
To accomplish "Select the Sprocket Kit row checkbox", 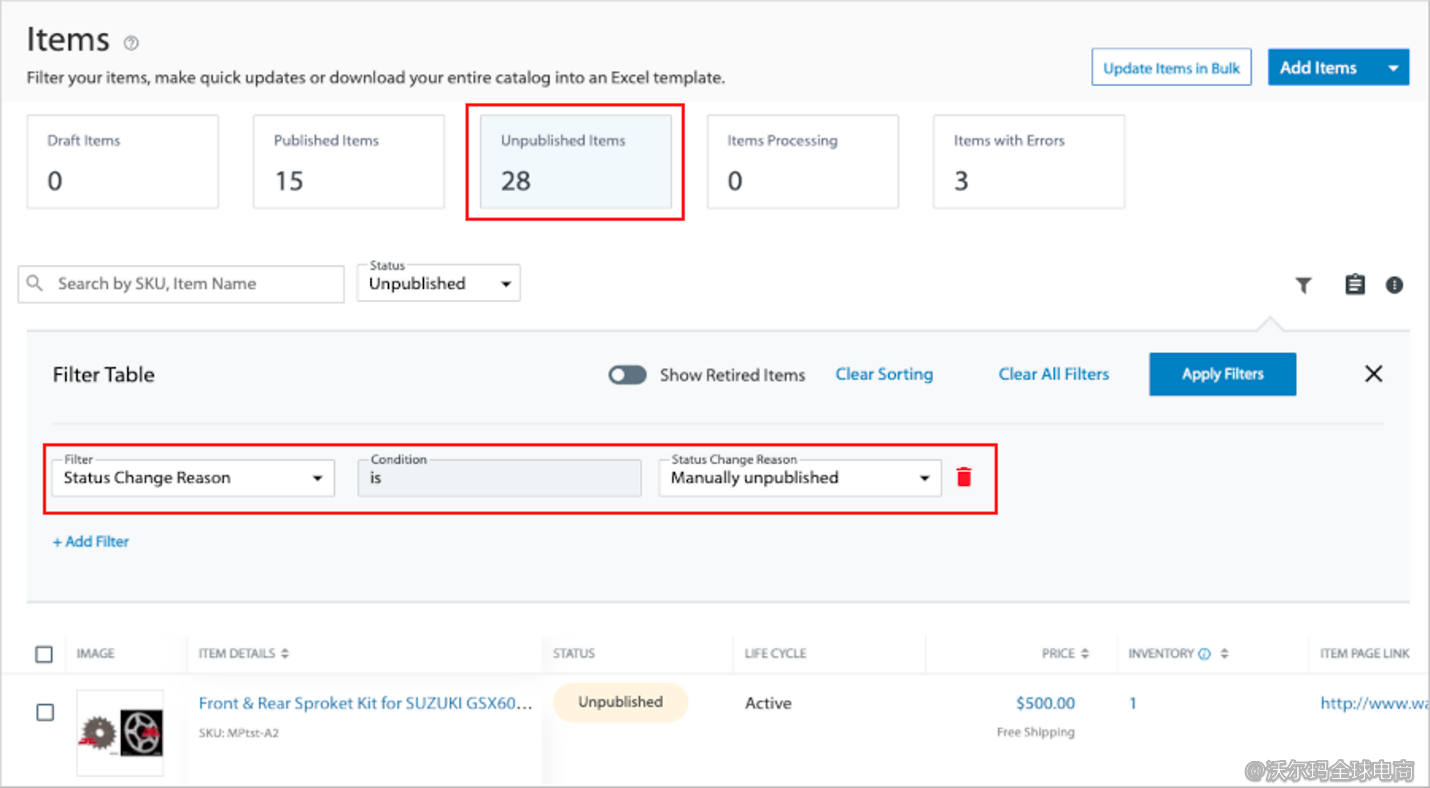I will tap(45, 713).
